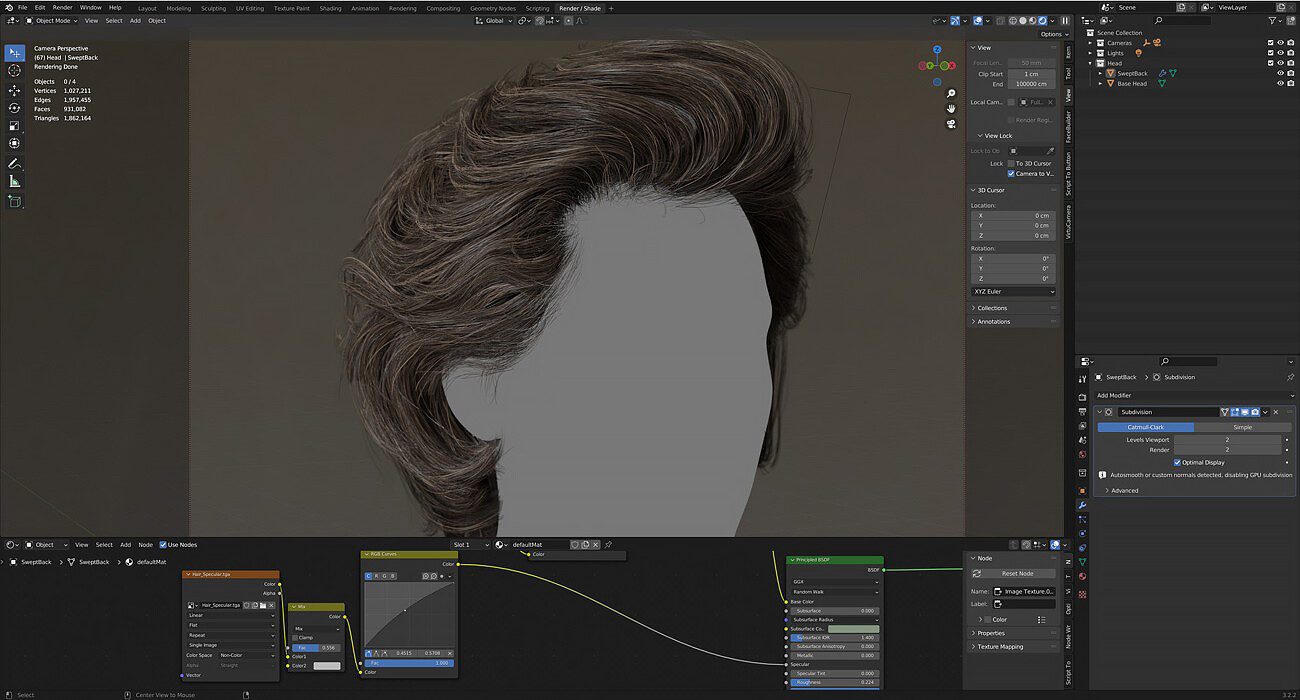
Task: Uncheck Use Nodes checkbox
Action: [163, 545]
